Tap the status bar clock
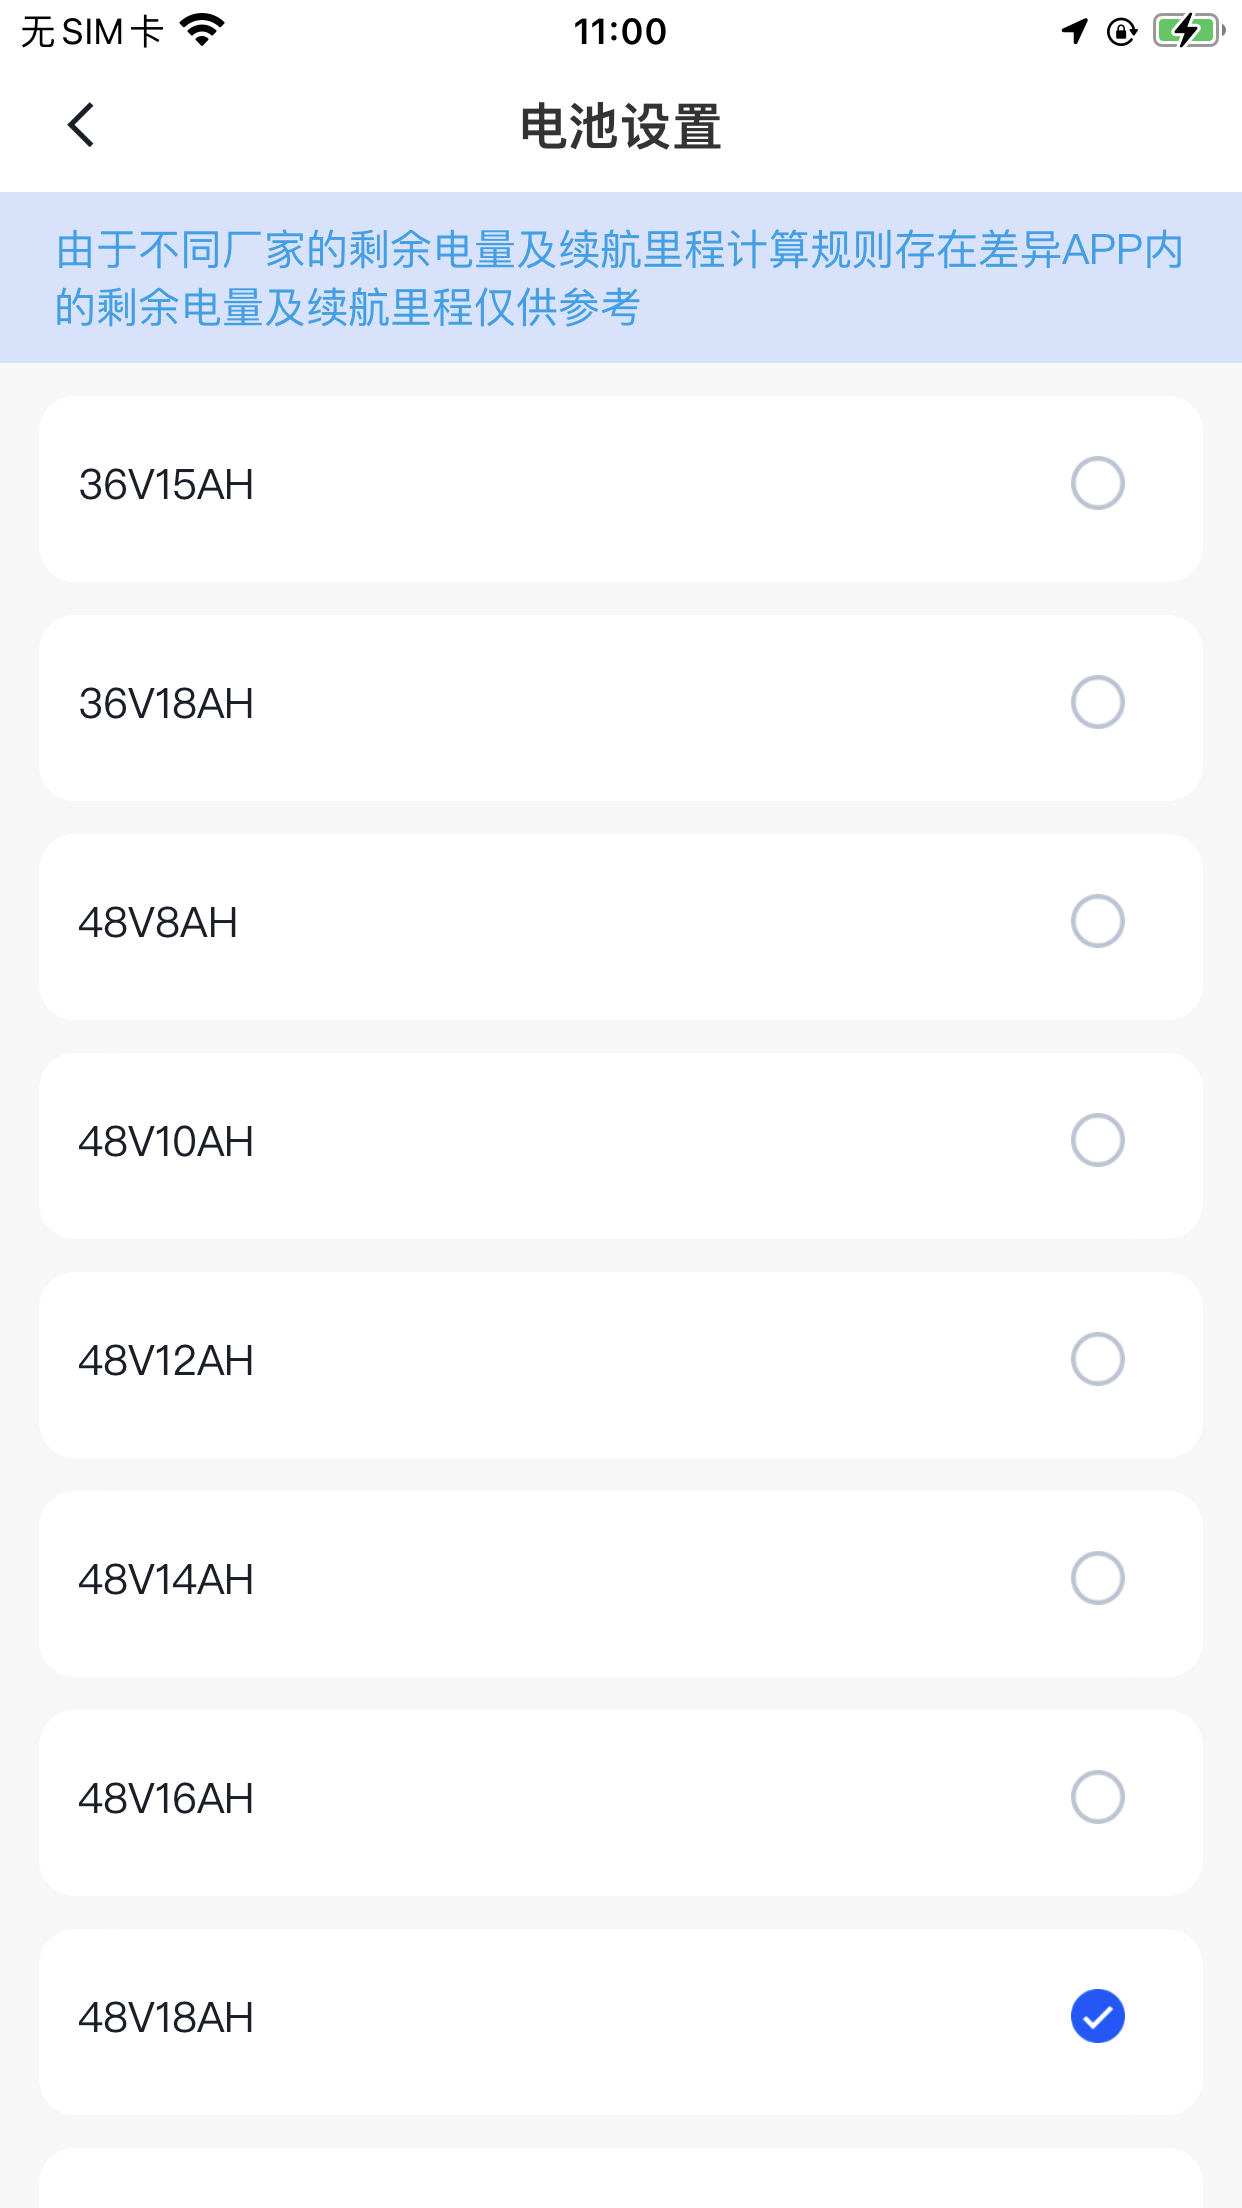This screenshot has width=1242, height=2208. pos(620,31)
